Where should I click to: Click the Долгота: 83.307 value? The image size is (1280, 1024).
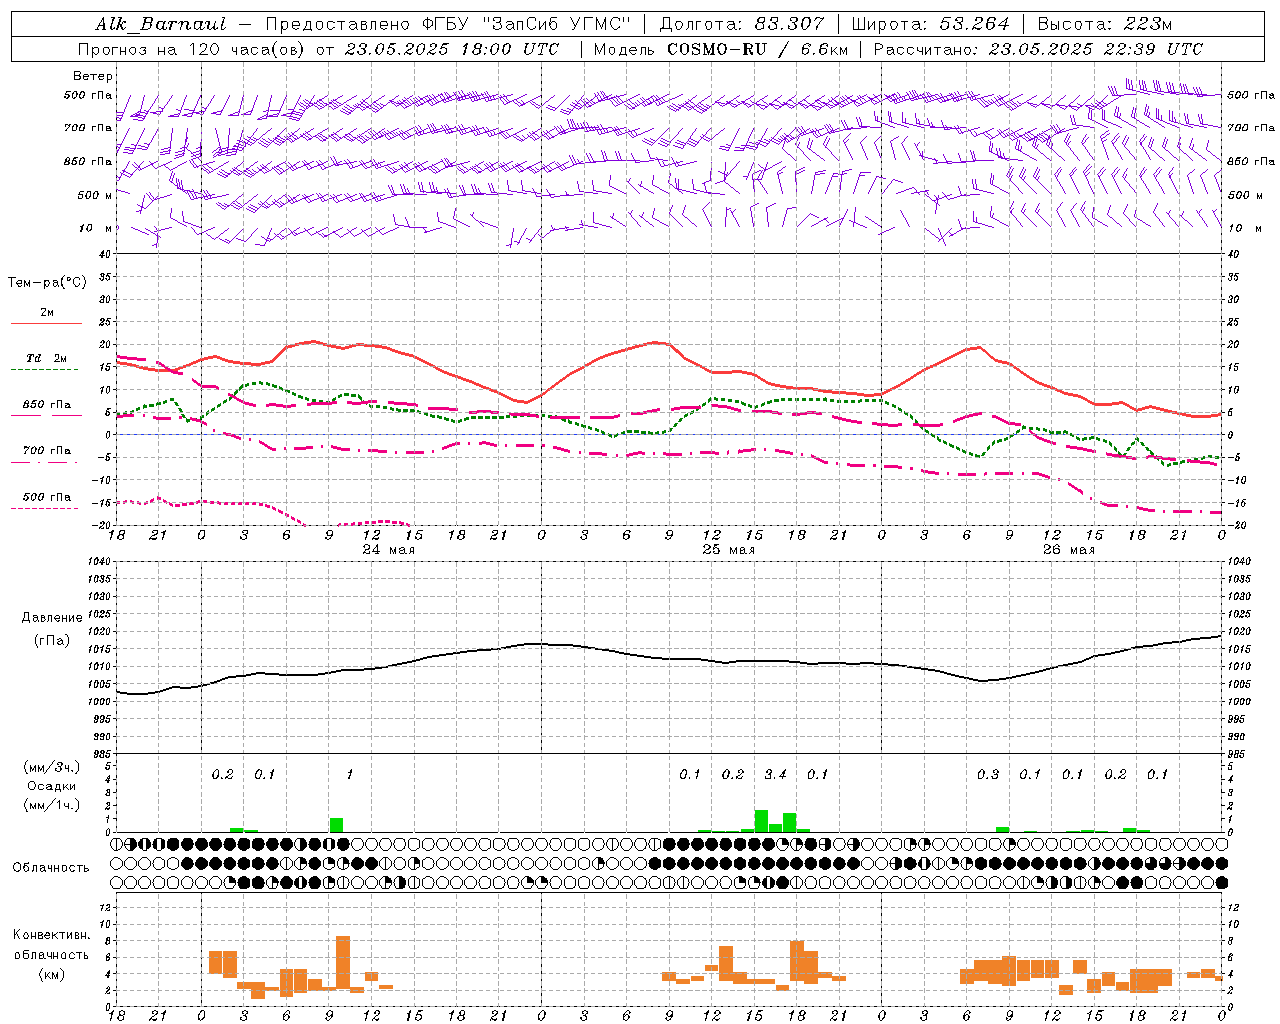(742, 24)
